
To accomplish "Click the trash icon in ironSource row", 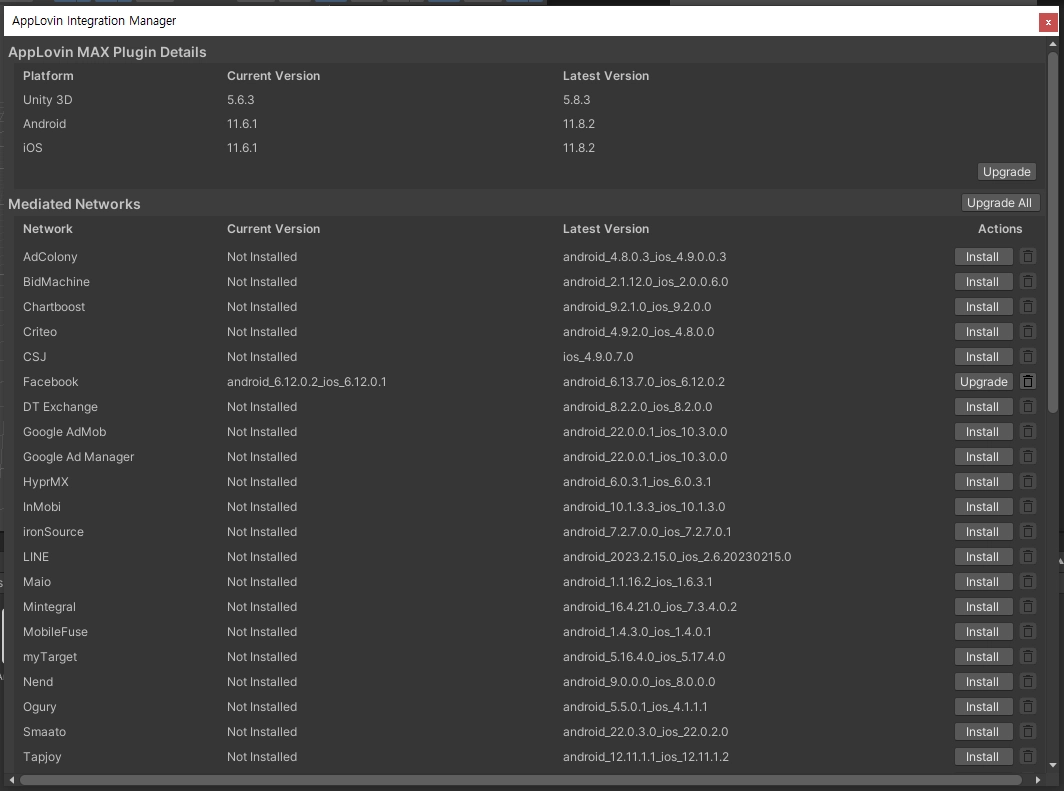I will (1027, 532).
